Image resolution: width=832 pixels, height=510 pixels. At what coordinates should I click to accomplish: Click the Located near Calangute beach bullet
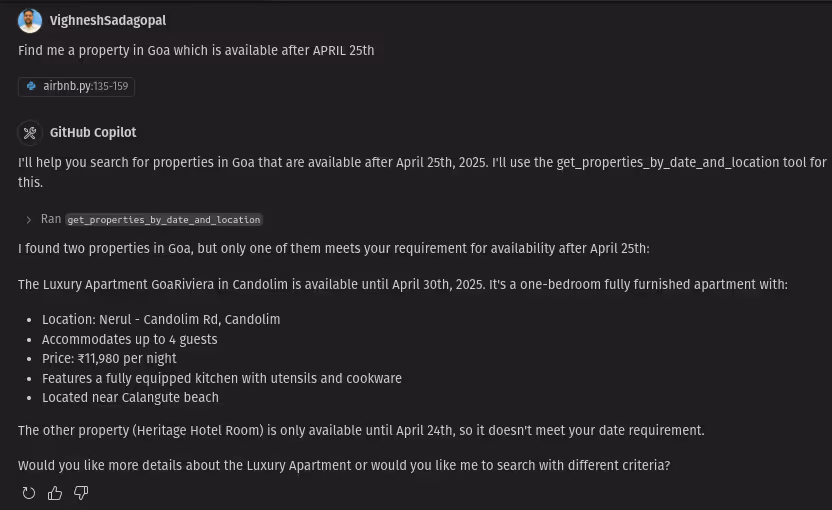130,397
